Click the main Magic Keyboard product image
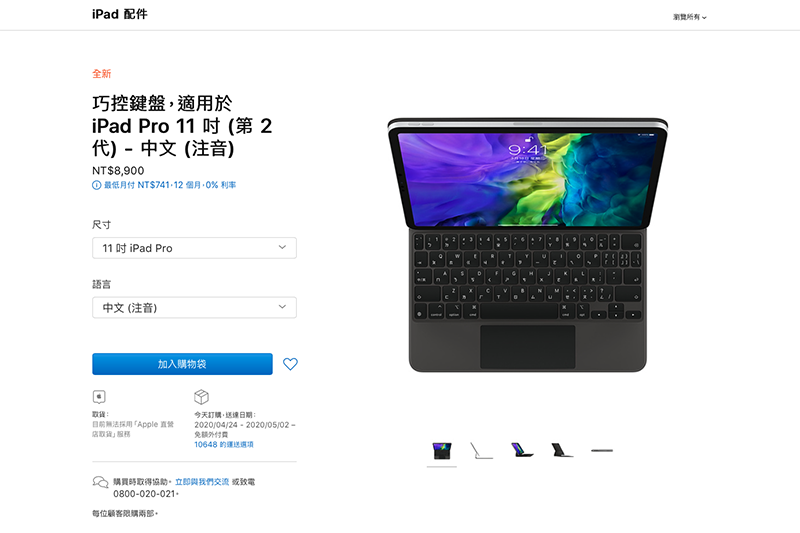The image size is (800, 533). point(528,245)
